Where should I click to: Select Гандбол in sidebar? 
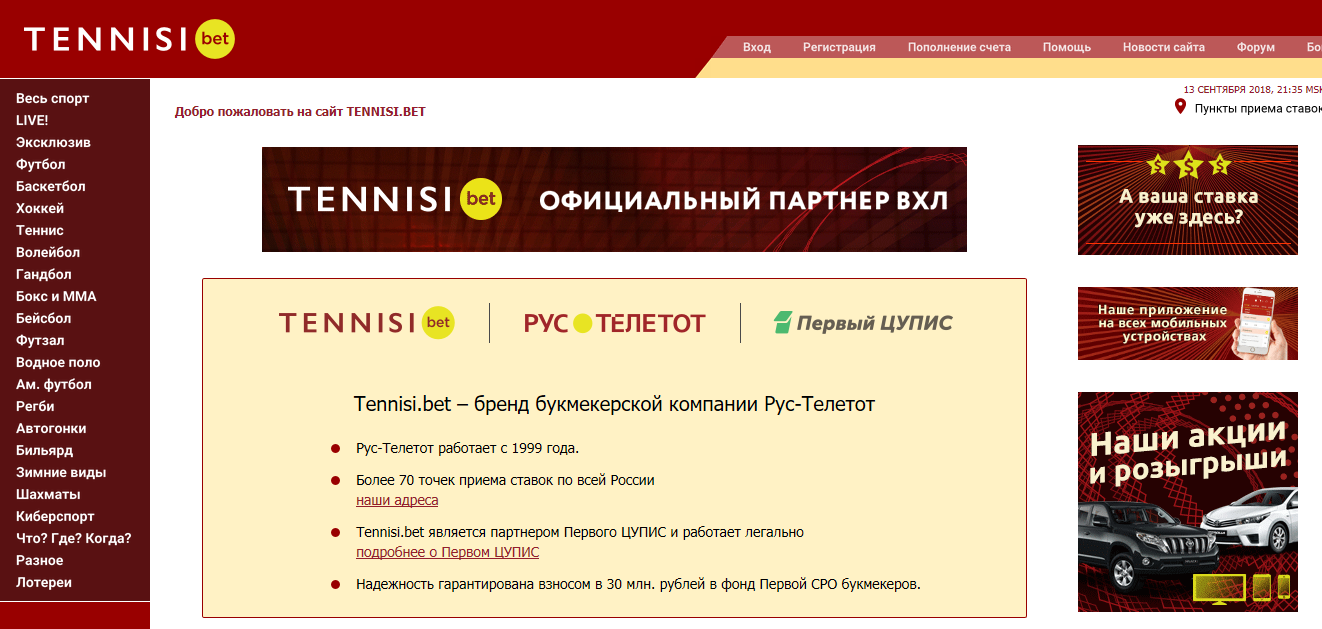[x=44, y=274]
